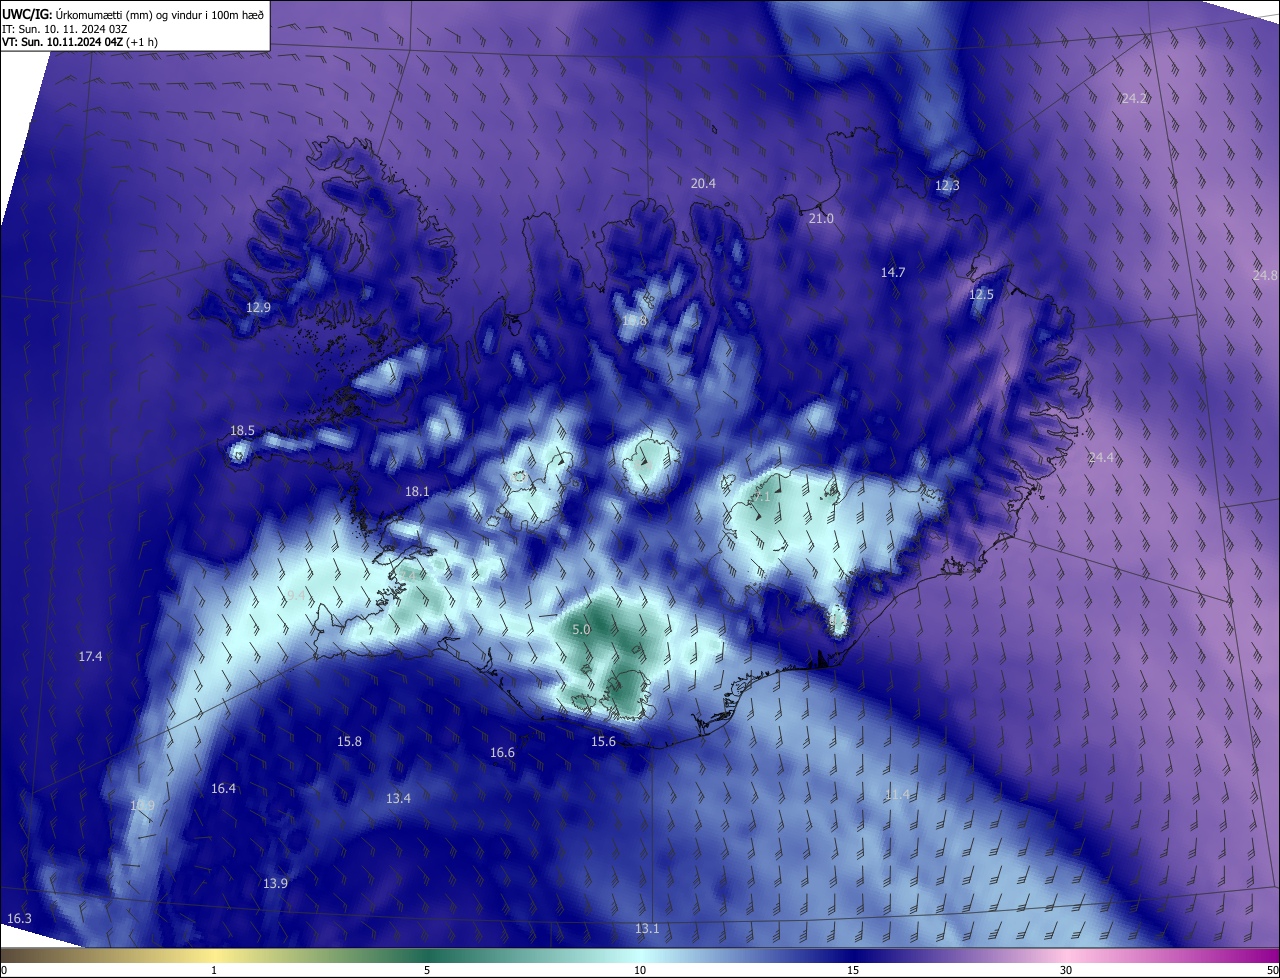Click the 13.1 value label
The height and width of the screenshot is (978, 1280).
(x=647, y=928)
